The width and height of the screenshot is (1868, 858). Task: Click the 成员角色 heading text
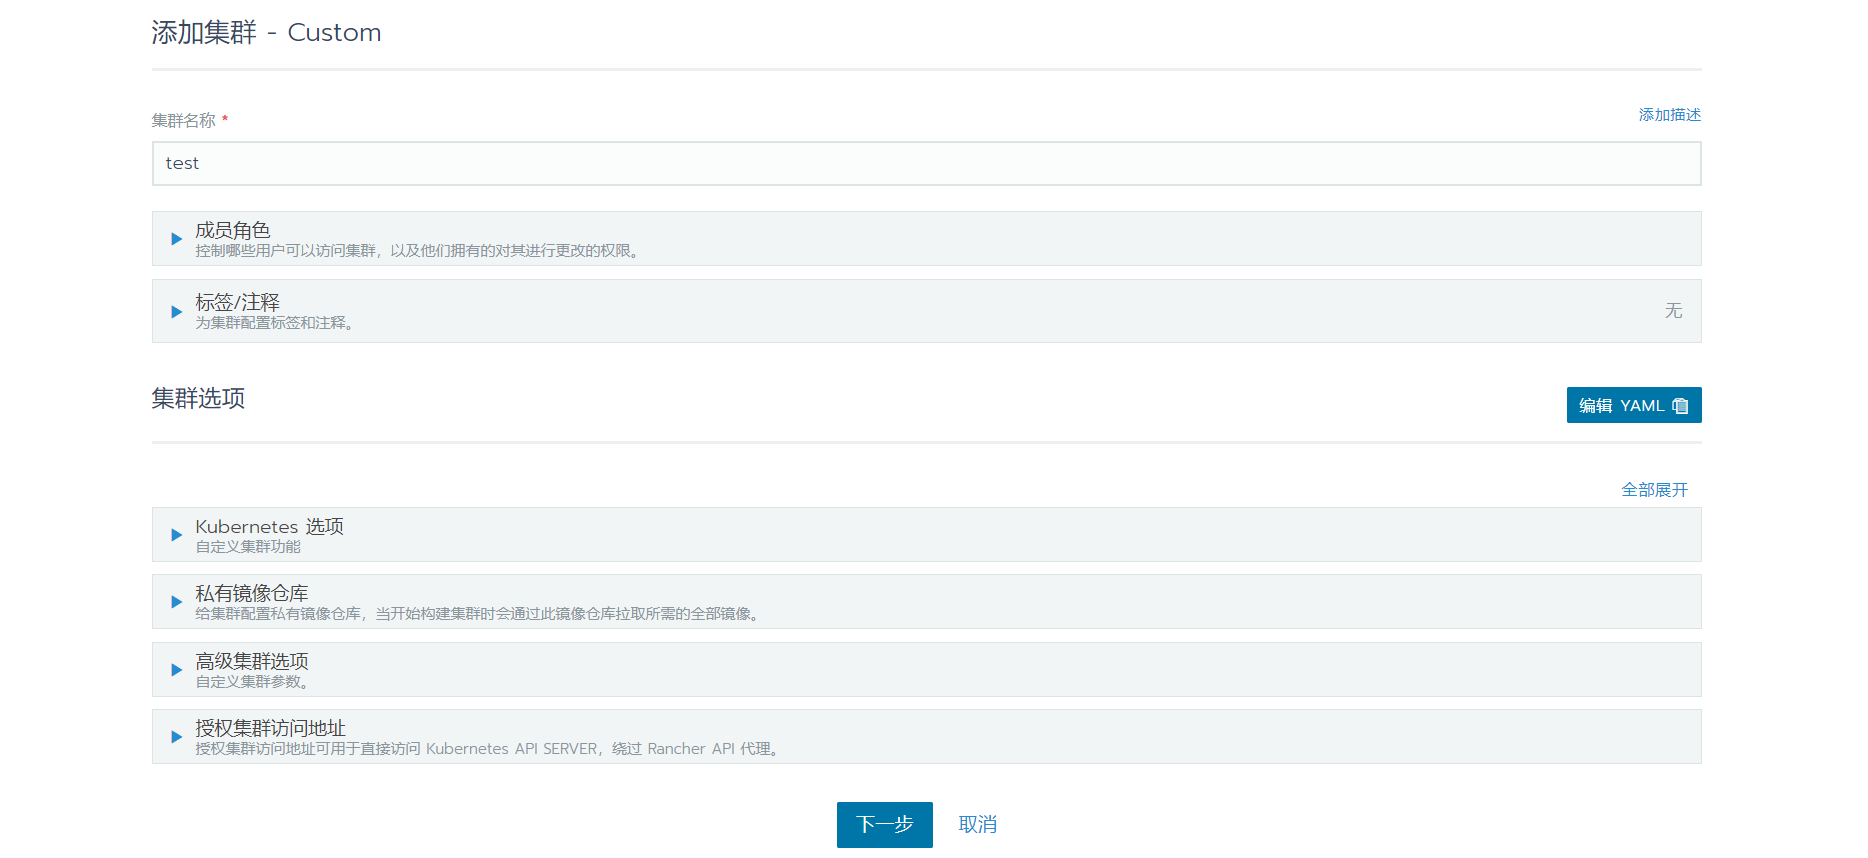pyautogui.click(x=233, y=230)
